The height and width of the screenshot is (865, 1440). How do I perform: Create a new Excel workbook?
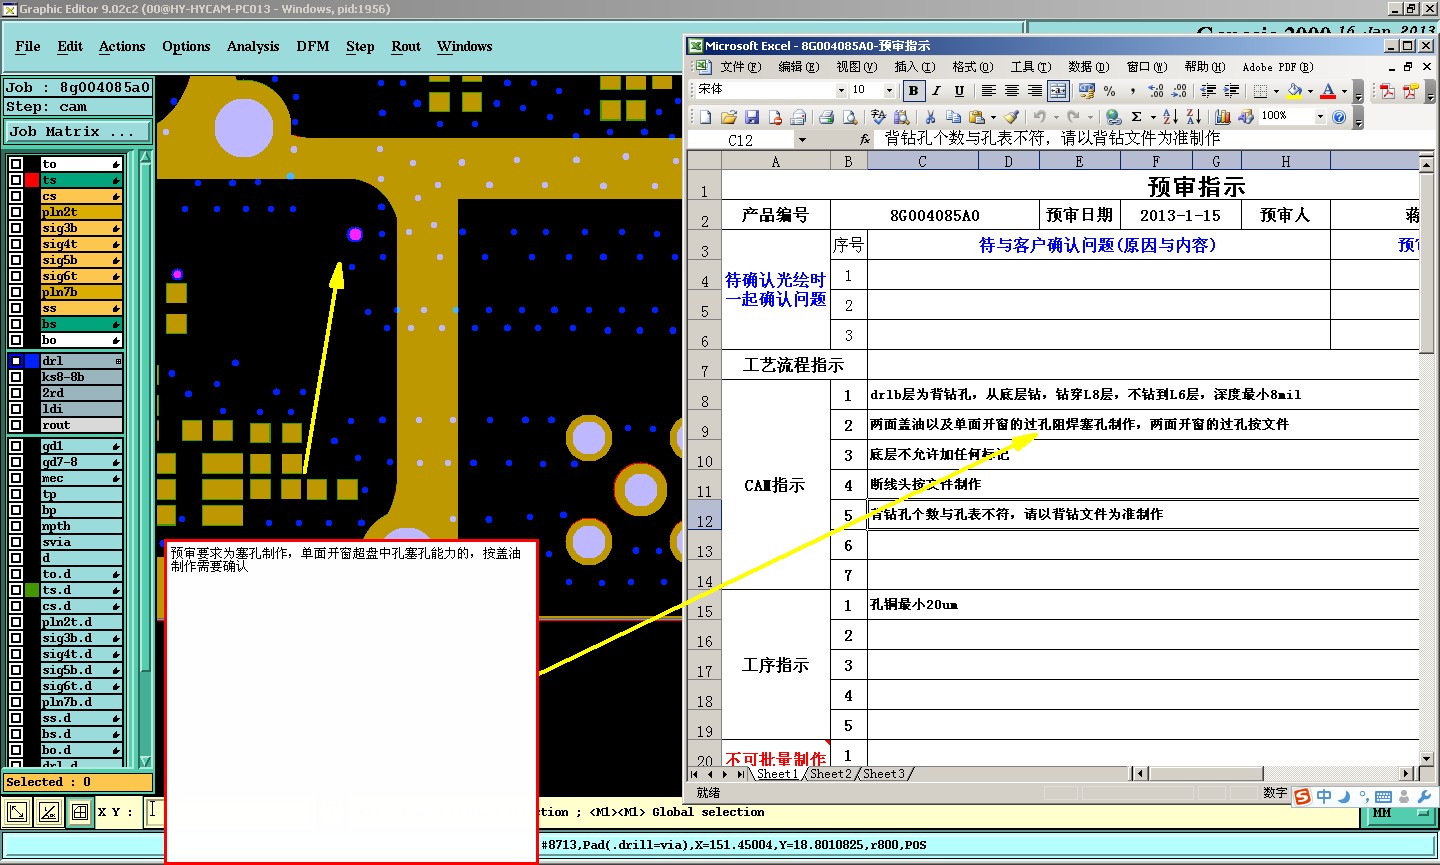[x=705, y=117]
